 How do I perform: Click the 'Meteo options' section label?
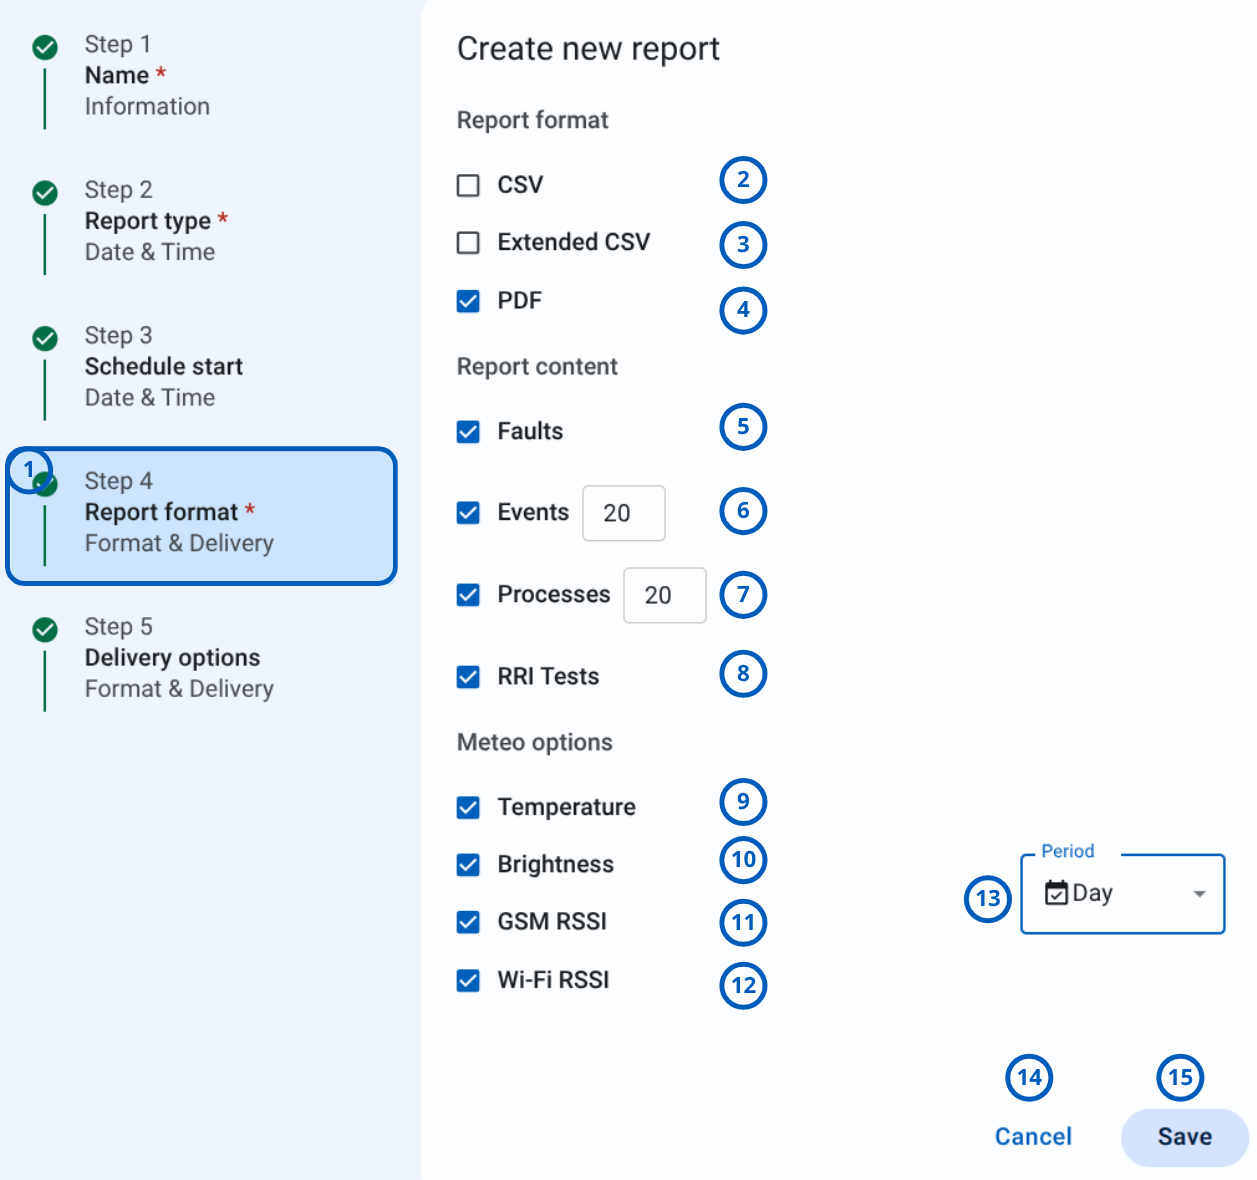535,742
